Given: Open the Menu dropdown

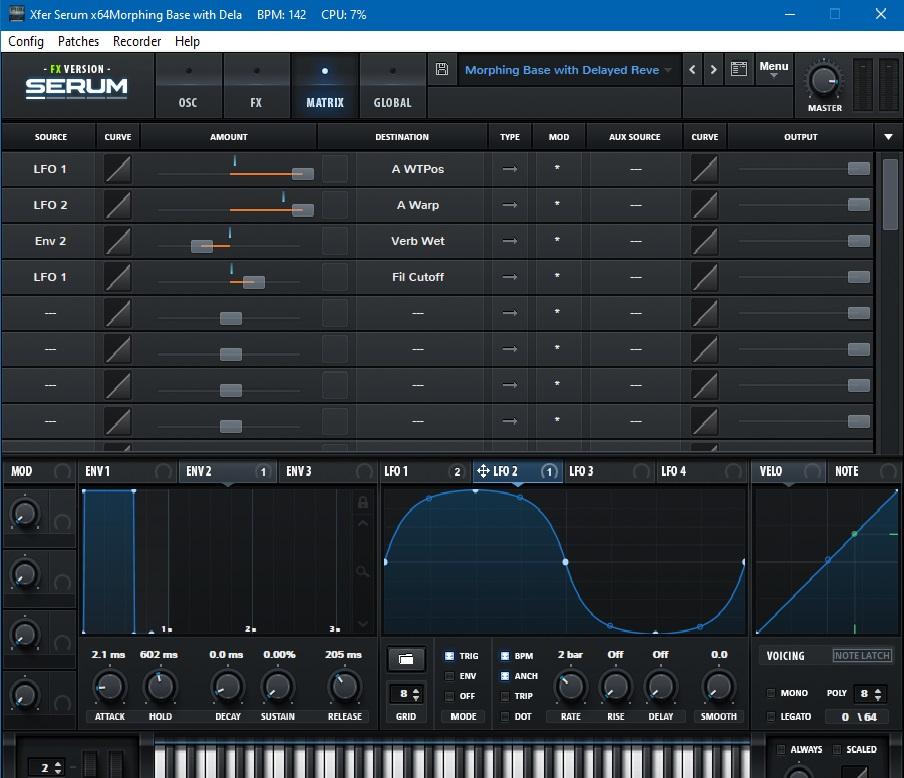Looking at the screenshot, I should (773, 69).
